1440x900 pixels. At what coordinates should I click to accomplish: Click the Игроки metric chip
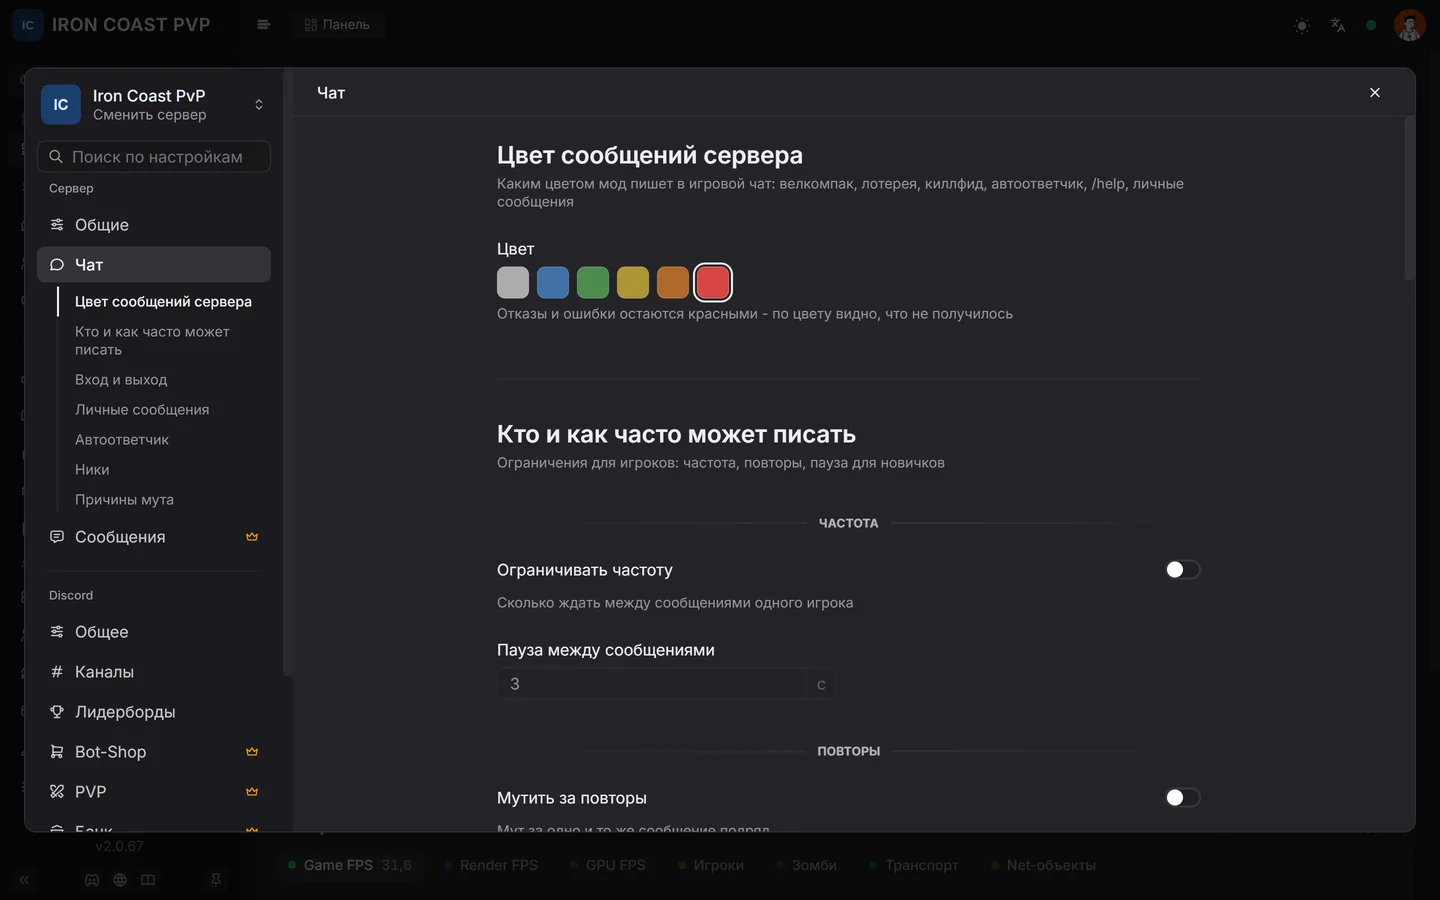(711, 865)
